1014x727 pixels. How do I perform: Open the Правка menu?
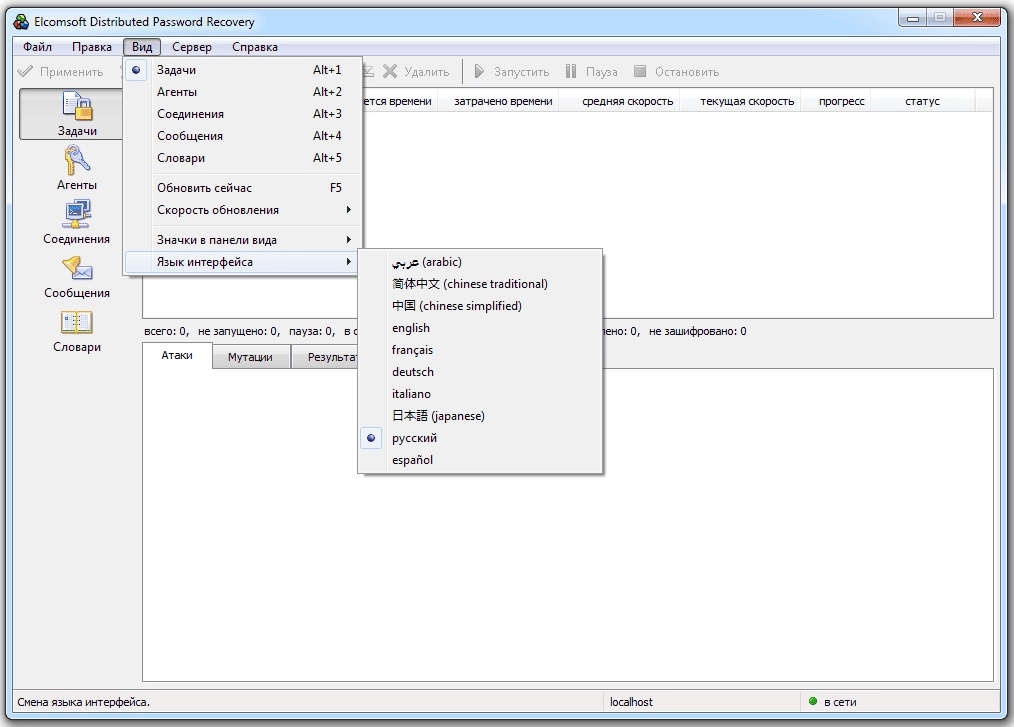(92, 47)
